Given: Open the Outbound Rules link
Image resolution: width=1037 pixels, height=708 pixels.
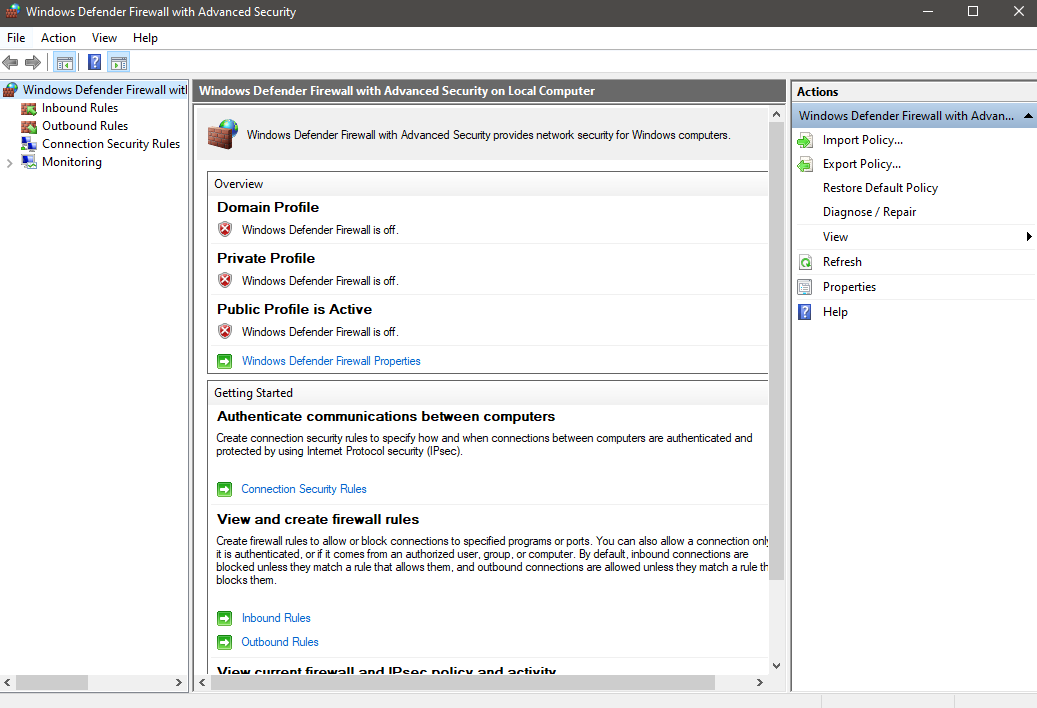Looking at the screenshot, I should point(280,642).
